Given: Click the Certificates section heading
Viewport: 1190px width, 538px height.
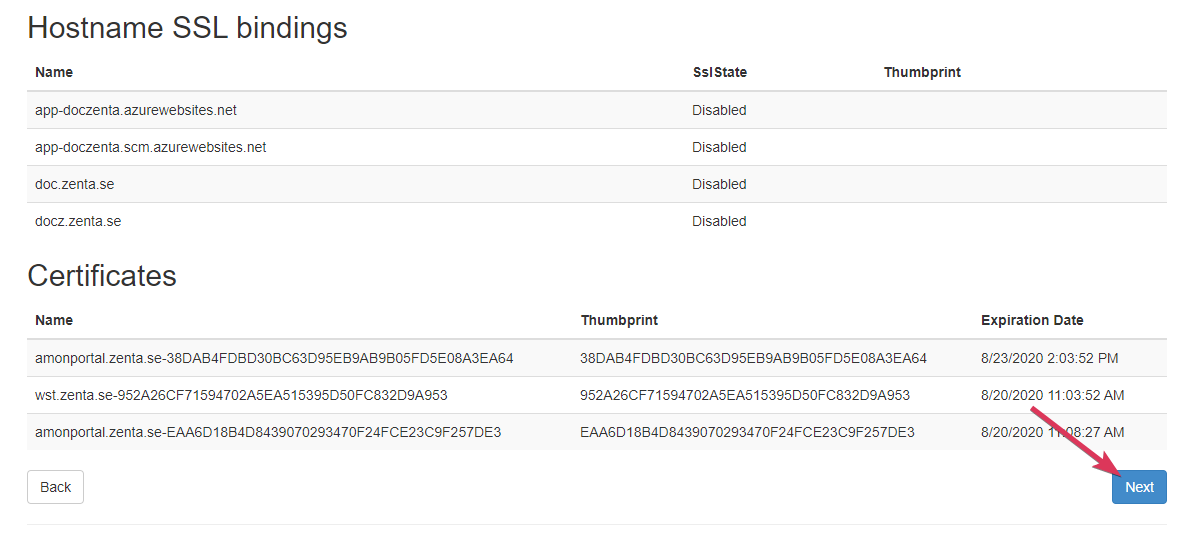Looking at the screenshot, I should [102, 276].
